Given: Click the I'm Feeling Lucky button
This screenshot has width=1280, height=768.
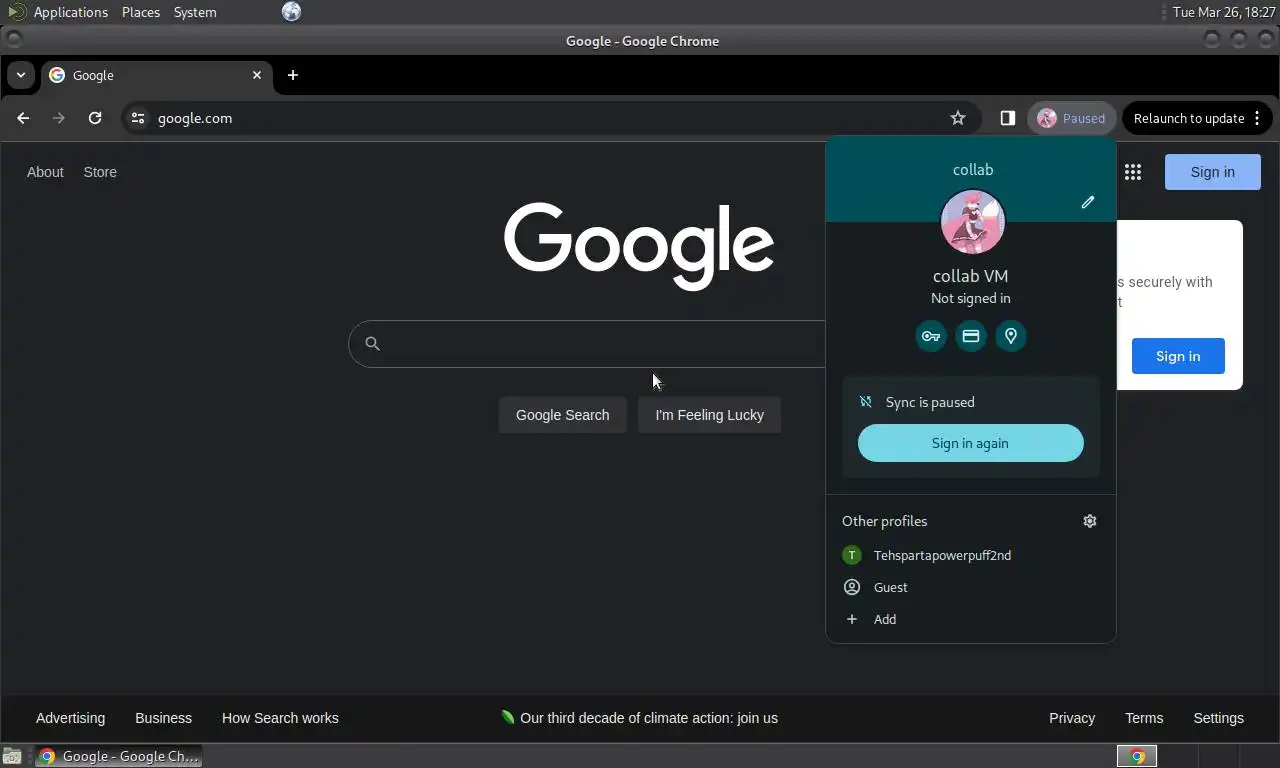Looking at the screenshot, I should [709, 415].
